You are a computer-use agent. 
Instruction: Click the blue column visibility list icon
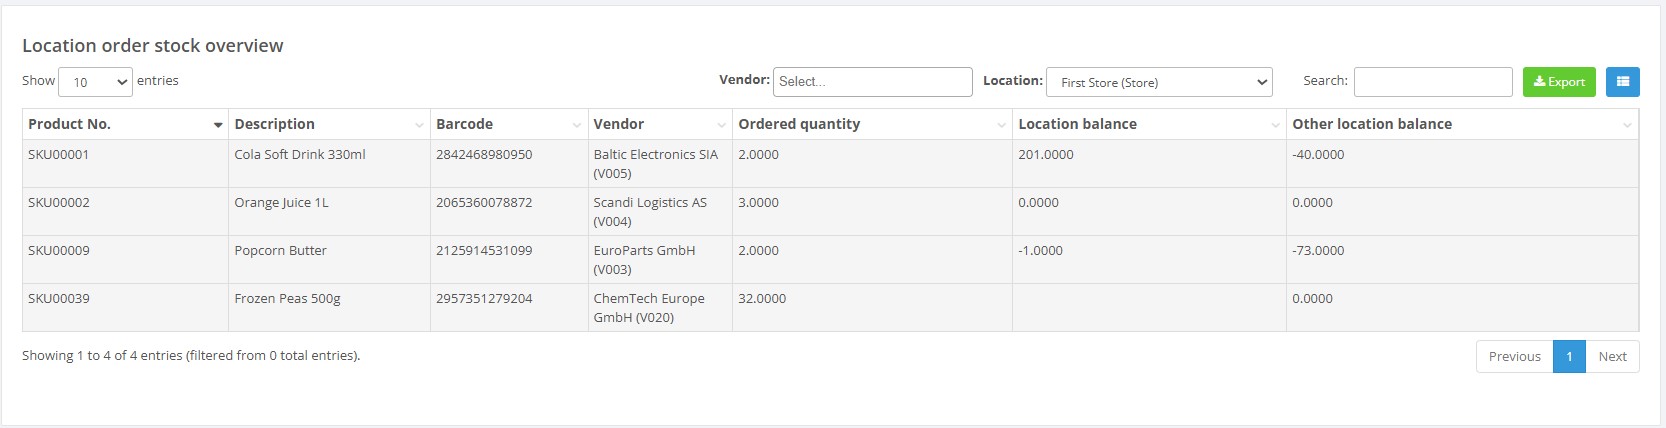coord(1622,82)
